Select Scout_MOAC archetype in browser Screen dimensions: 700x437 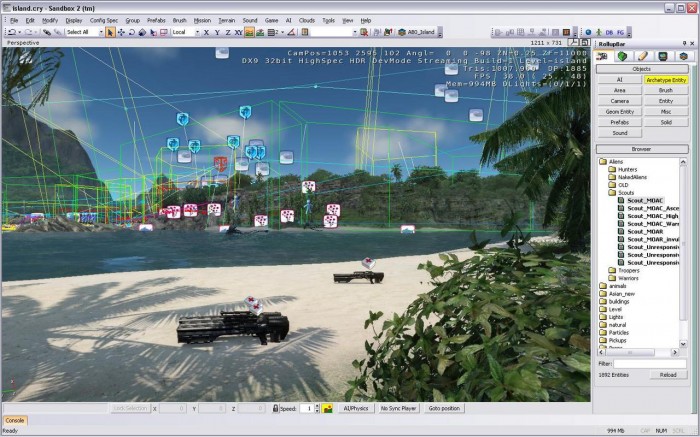645,200
